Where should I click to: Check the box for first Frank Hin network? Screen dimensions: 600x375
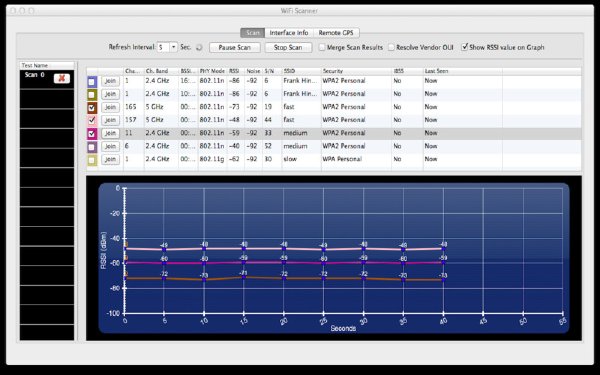[x=92, y=82]
